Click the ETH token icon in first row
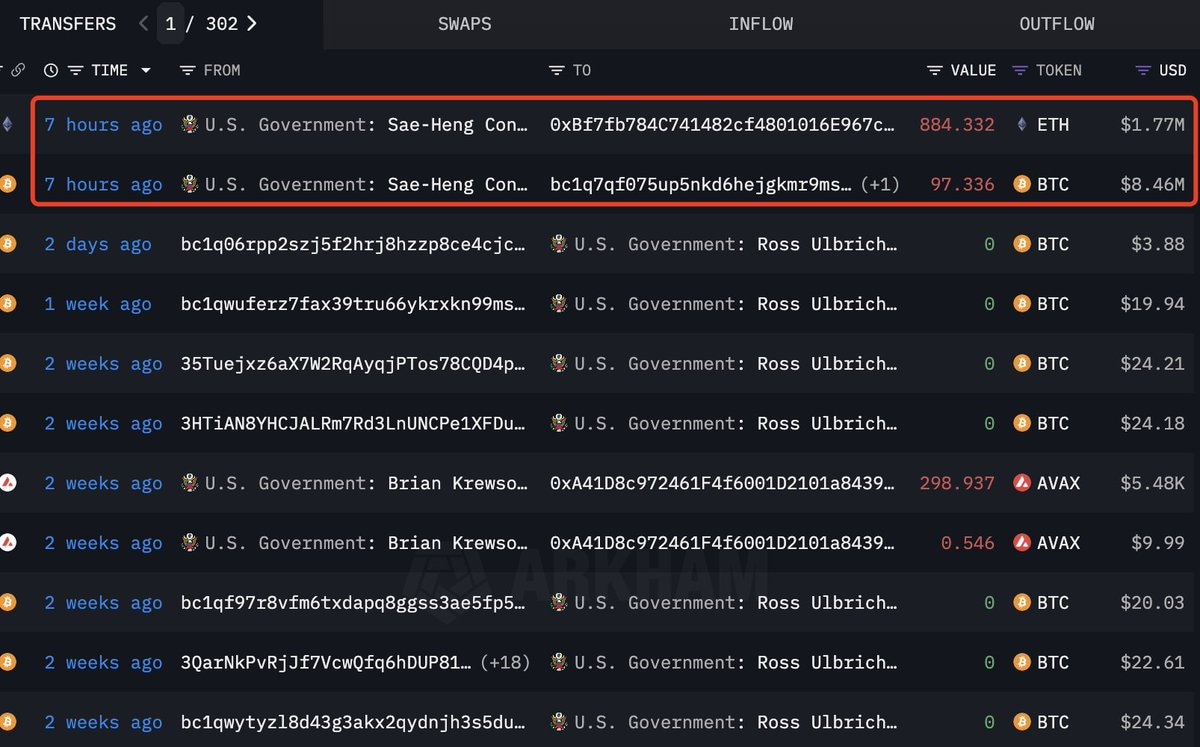Image resolution: width=1200 pixels, height=747 pixels. click(x=1022, y=125)
